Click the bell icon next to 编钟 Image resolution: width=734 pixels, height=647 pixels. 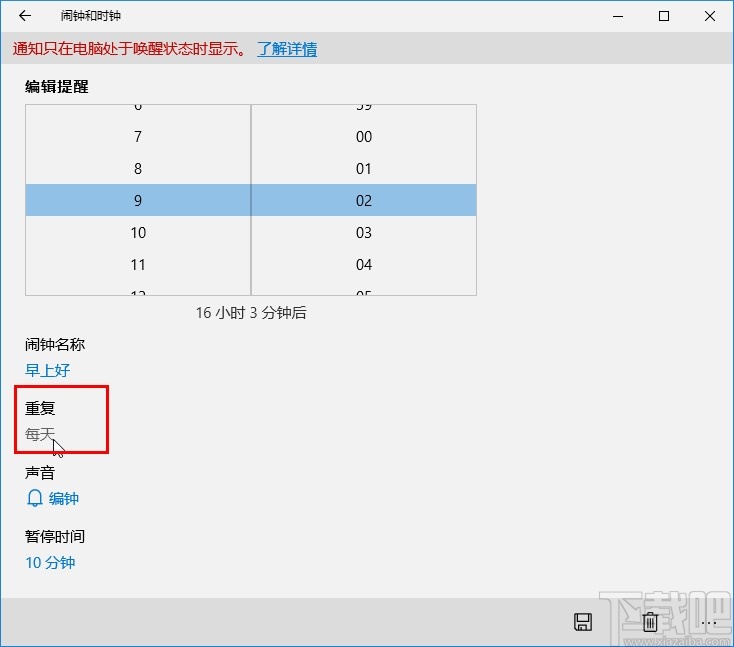point(35,498)
